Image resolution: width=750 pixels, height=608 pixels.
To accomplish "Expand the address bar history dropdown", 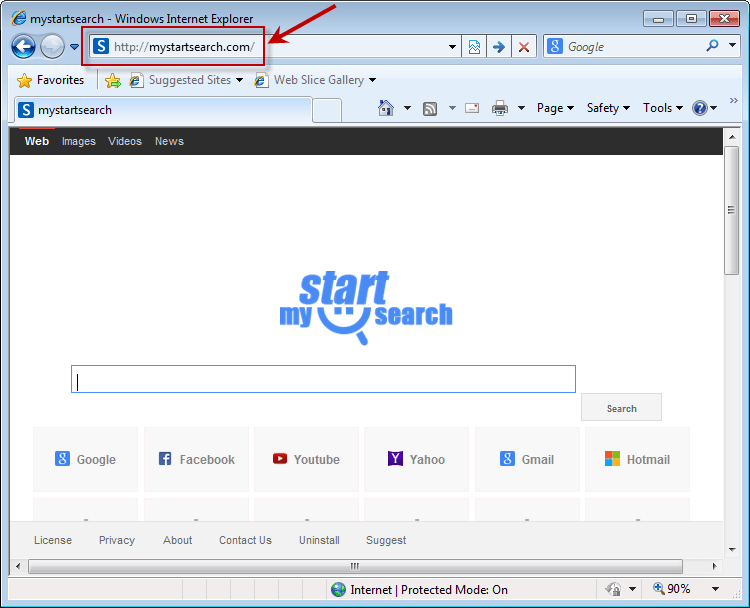I will coord(452,47).
